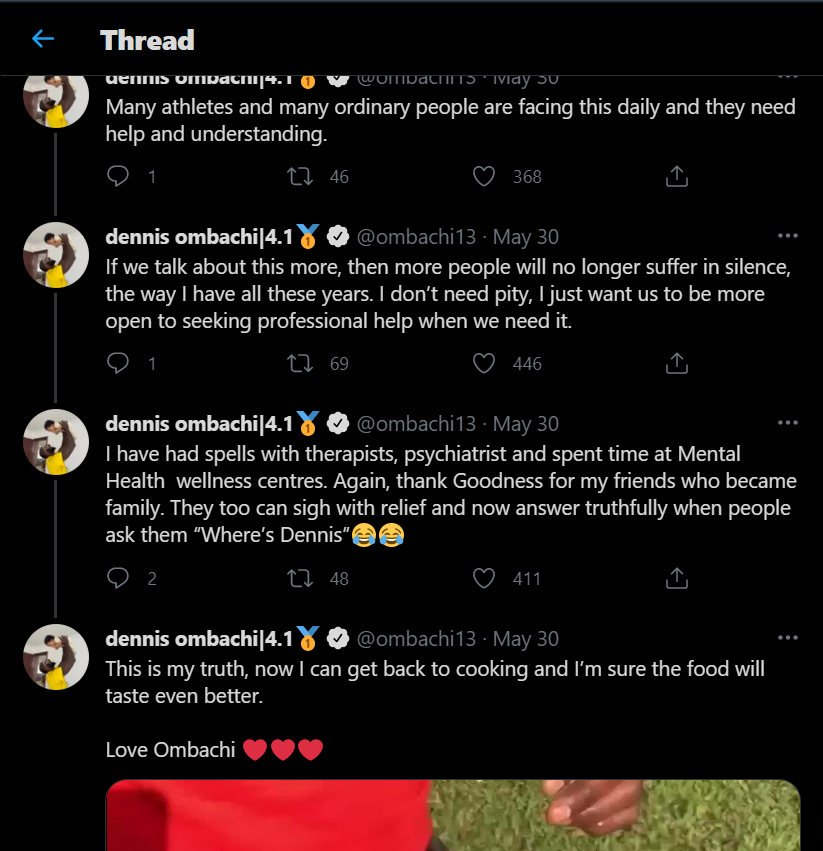Like the tweet with 446 likes

pos(484,363)
